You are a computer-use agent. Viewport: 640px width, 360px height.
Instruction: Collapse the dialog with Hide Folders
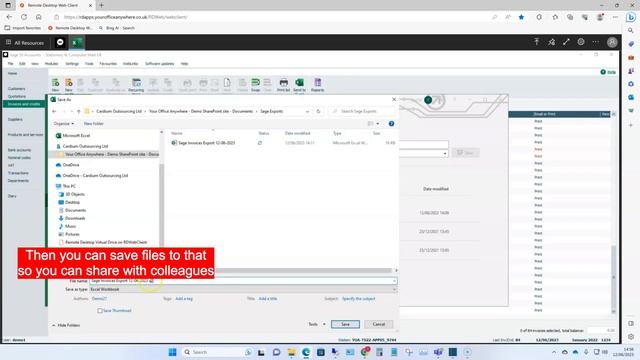pos(66,325)
